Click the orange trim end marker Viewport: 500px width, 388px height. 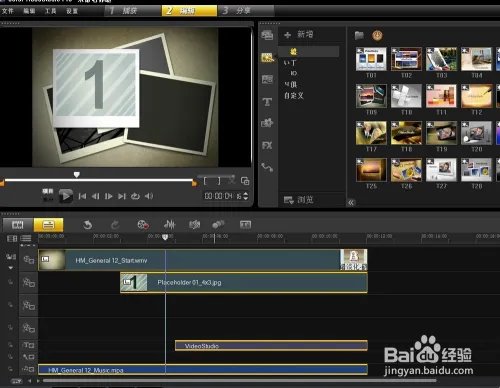[x=194, y=183]
